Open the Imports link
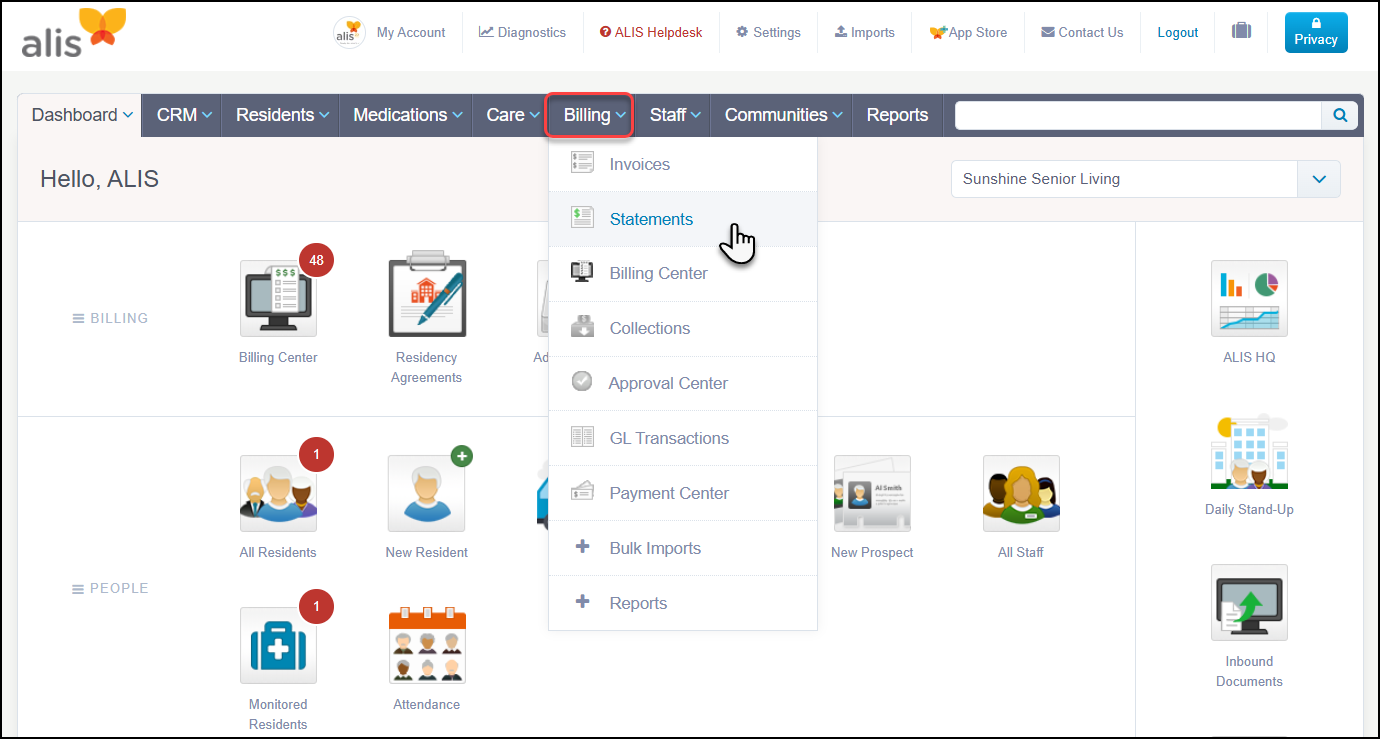This screenshot has width=1380, height=739. [865, 32]
